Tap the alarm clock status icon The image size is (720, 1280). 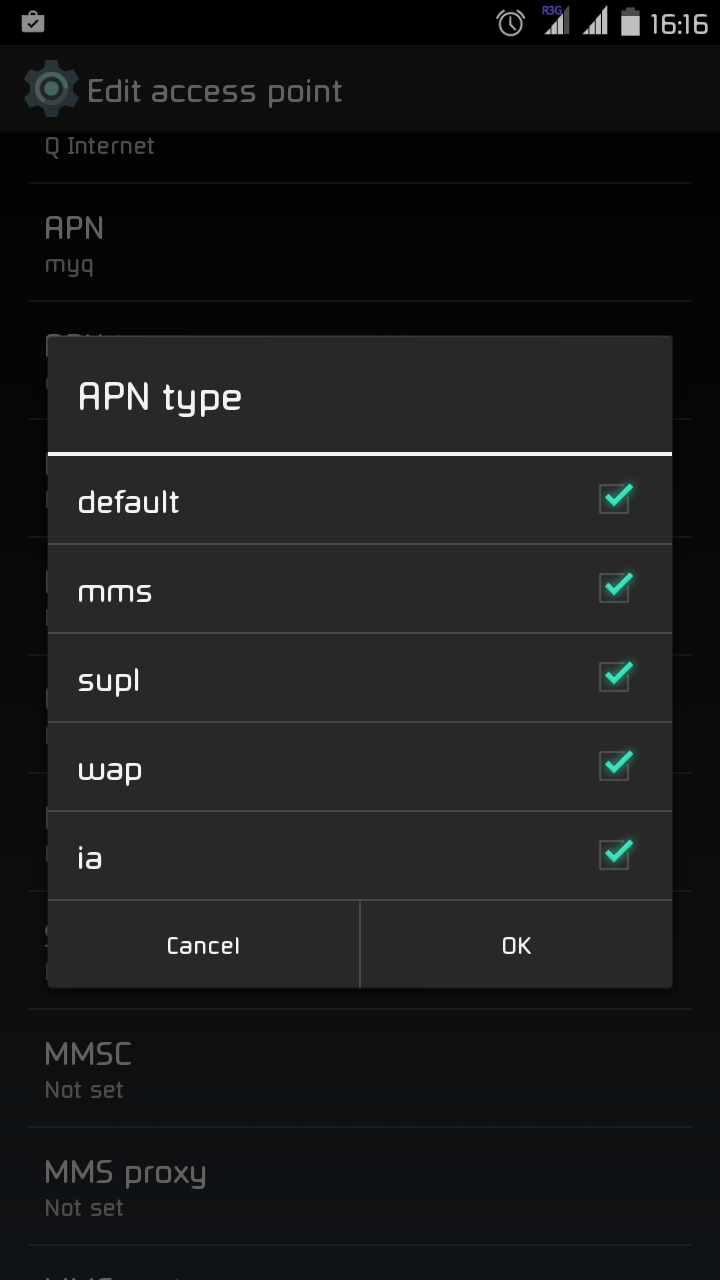point(510,22)
